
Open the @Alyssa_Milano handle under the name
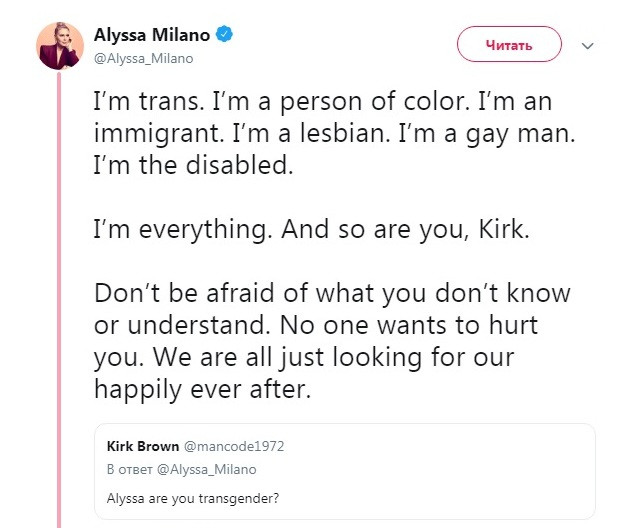143,58
